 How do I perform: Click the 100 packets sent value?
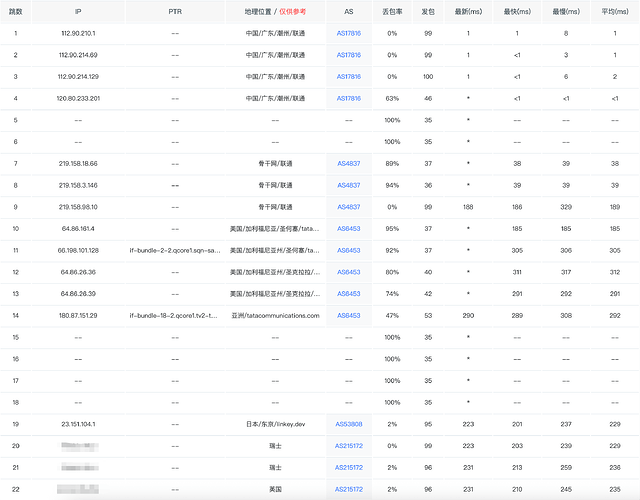pyautogui.click(x=428, y=77)
